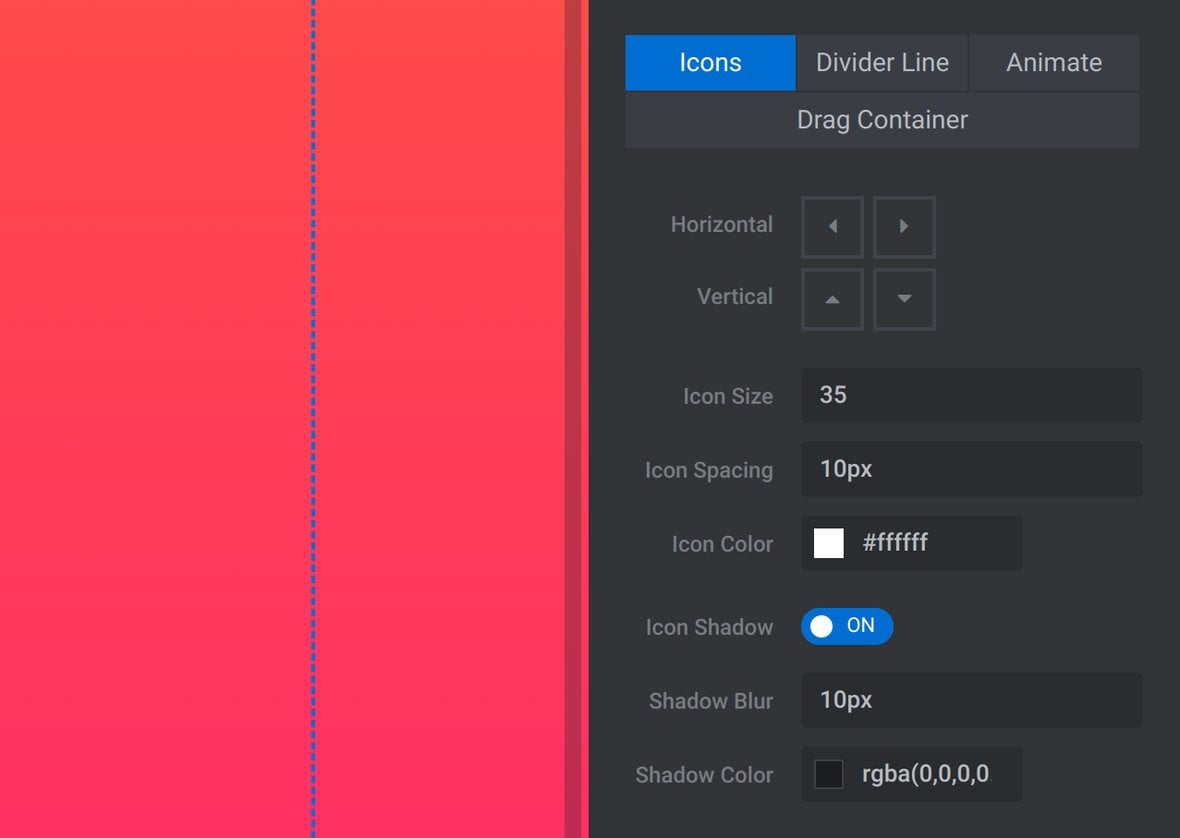
Task: Click the Shadow Blur label
Action: [710, 701]
